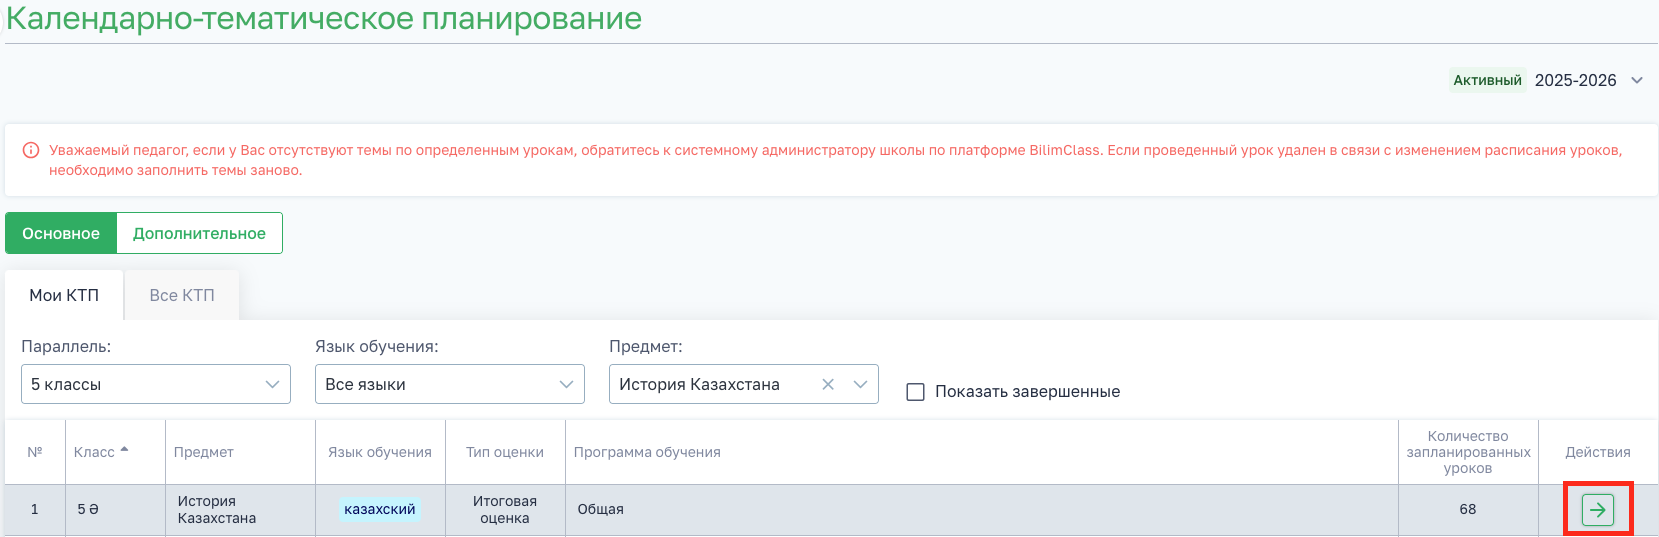Select the 5 Ә class row cell
The image size is (1659, 537).
89,510
